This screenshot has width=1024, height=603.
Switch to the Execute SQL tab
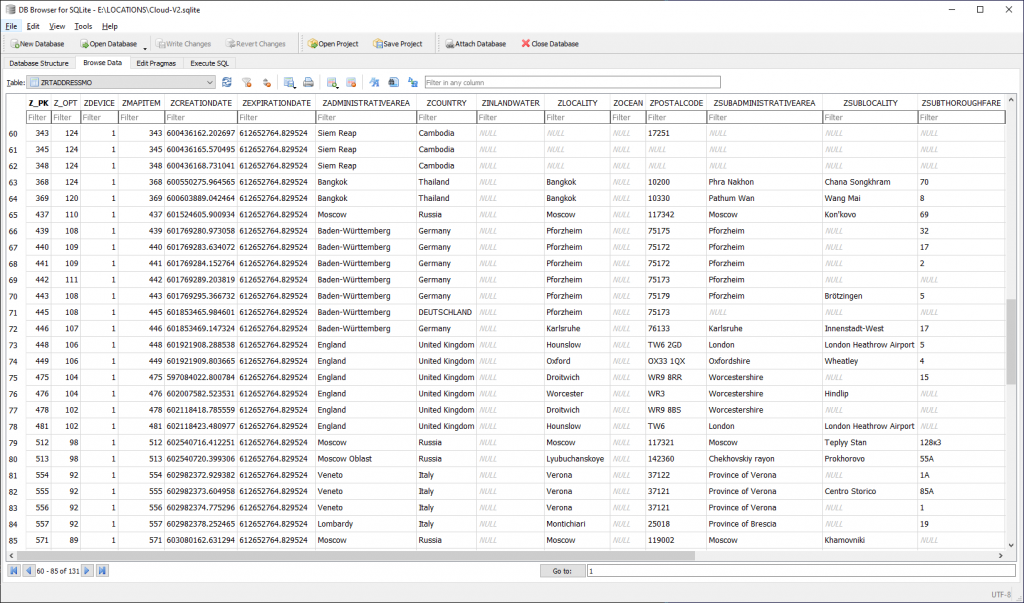(208, 62)
